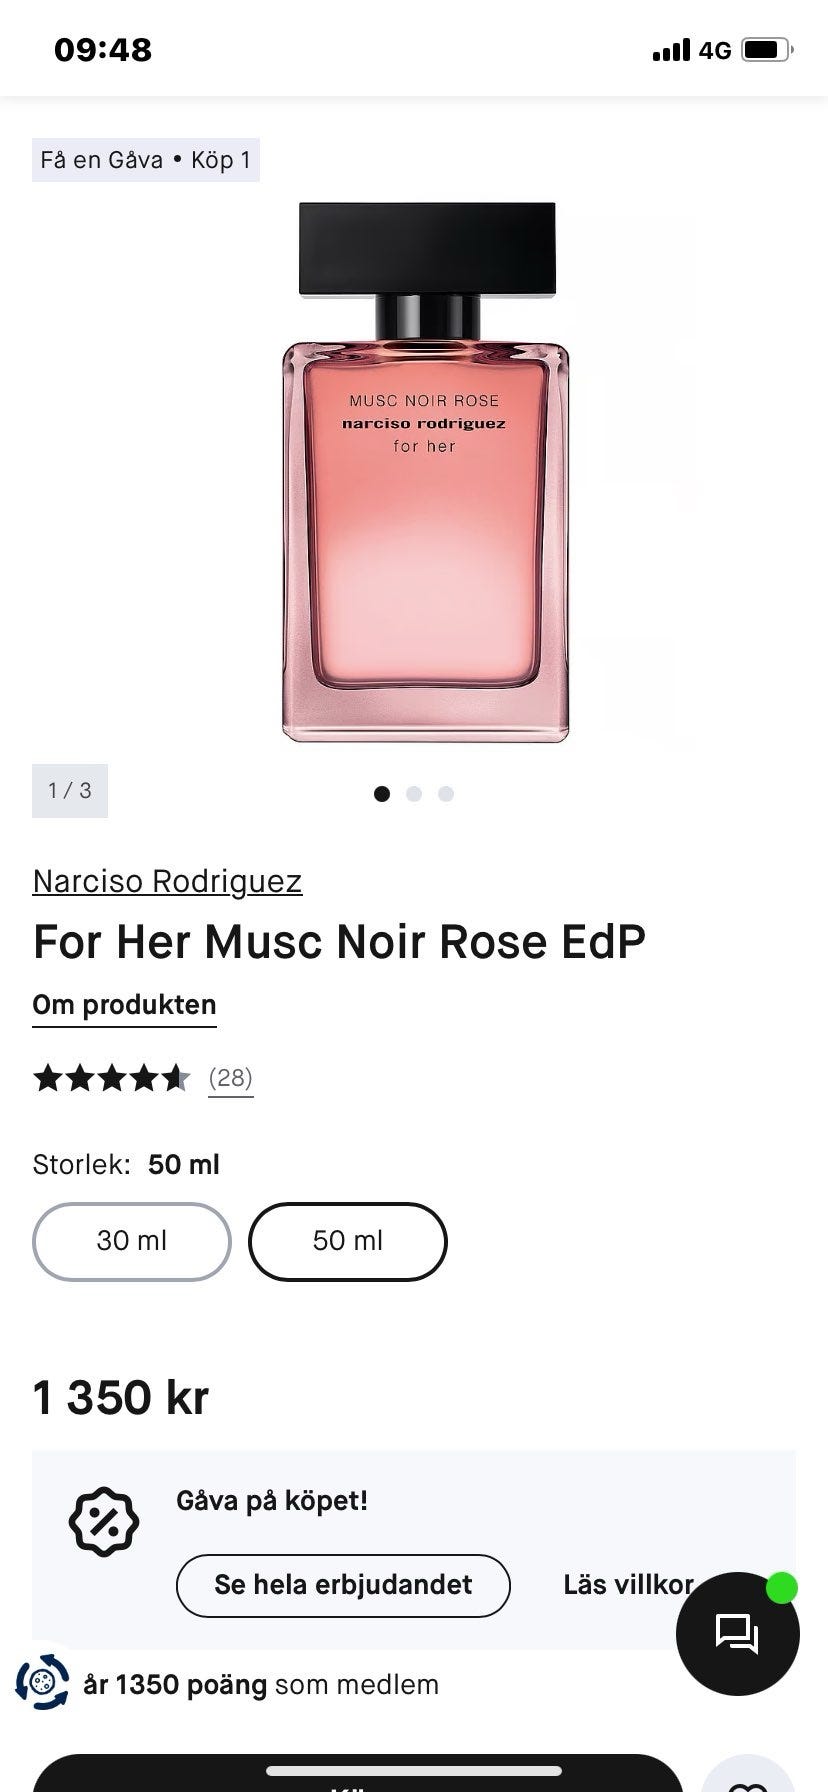The height and width of the screenshot is (1792, 828).
Task: Select the first image indicator dot
Action: [x=381, y=794]
